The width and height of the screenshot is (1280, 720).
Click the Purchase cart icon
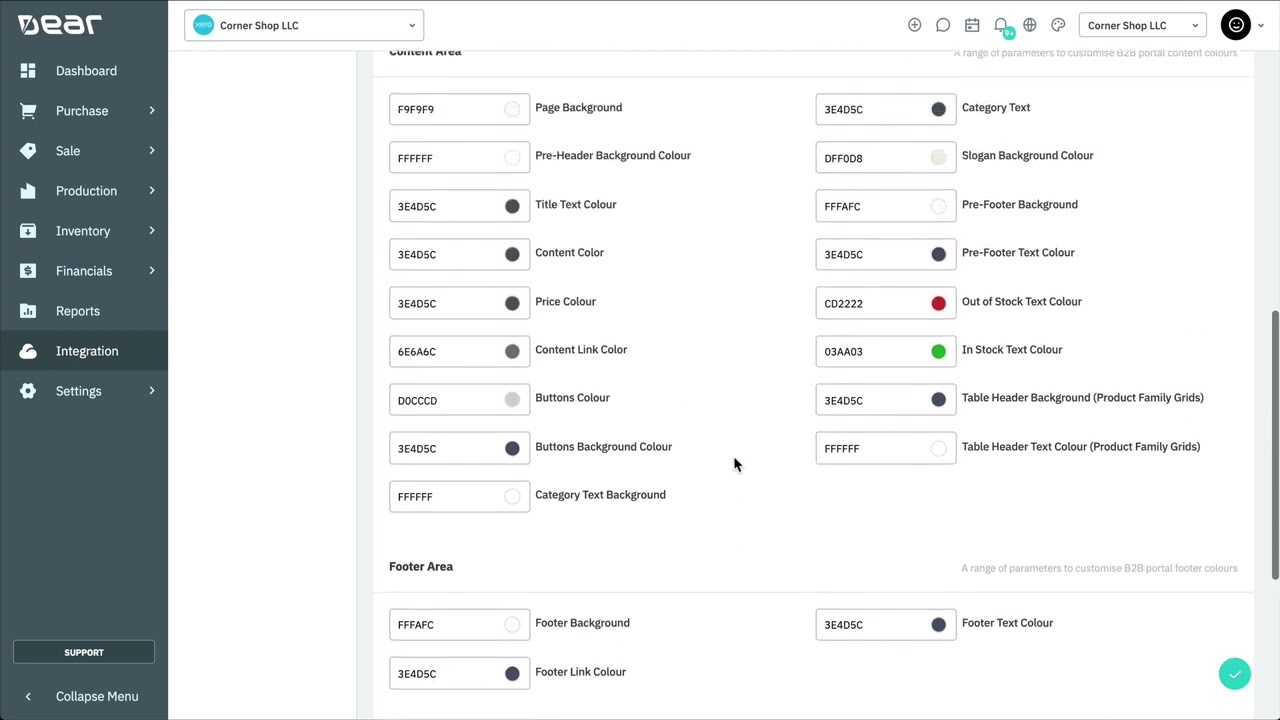(28, 111)
